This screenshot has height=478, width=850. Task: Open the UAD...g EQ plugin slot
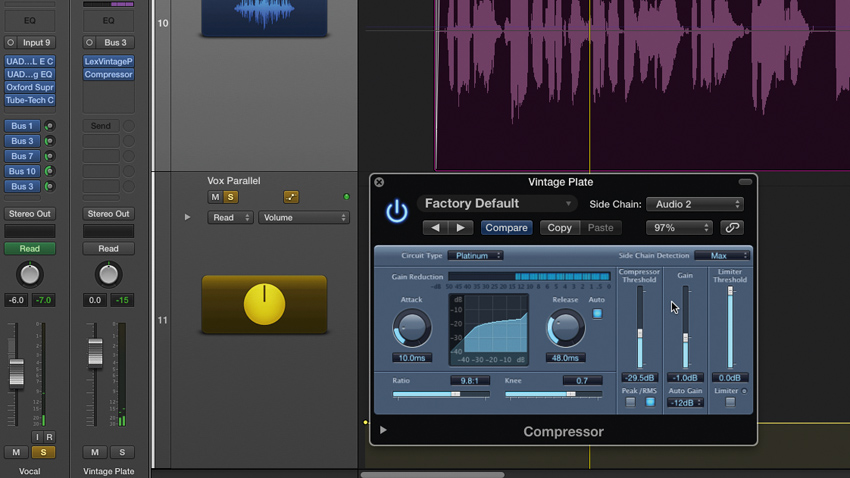coord(30,74)
